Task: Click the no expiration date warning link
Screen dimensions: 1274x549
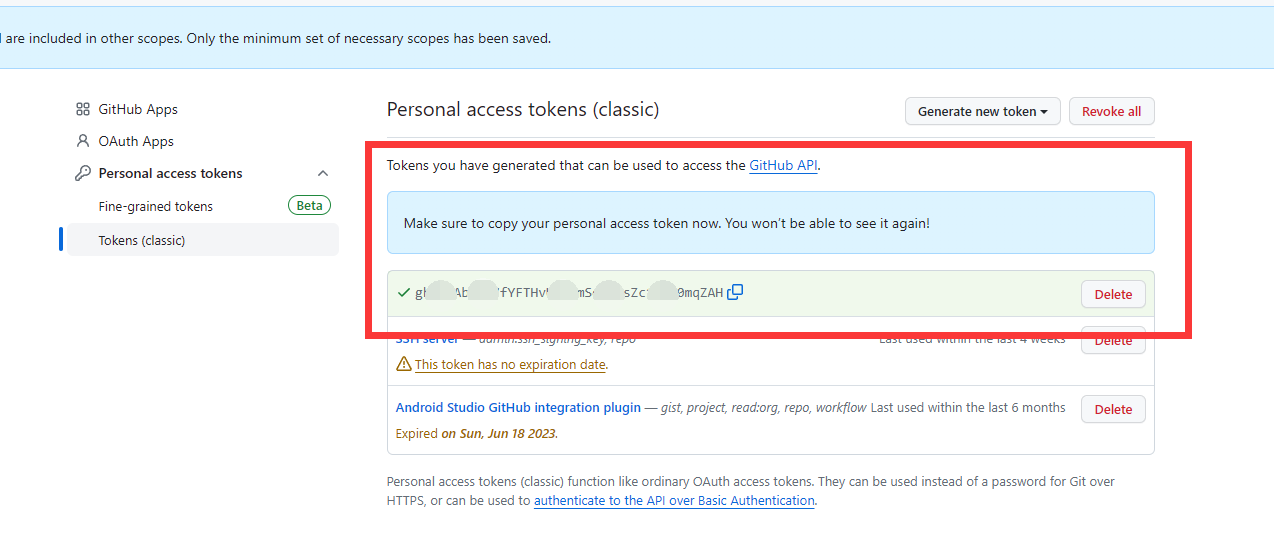Action: [x=510, y=365]
